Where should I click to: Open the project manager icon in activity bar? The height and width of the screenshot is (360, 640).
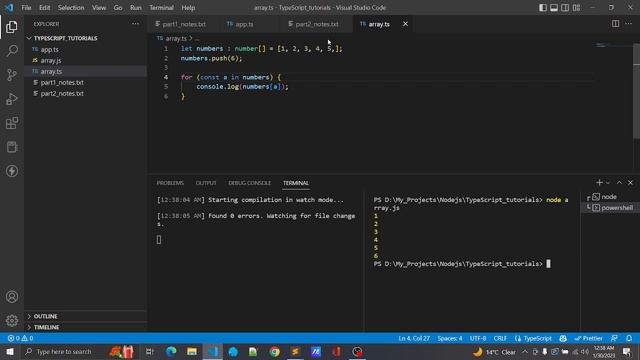click(x=12, y=147)
